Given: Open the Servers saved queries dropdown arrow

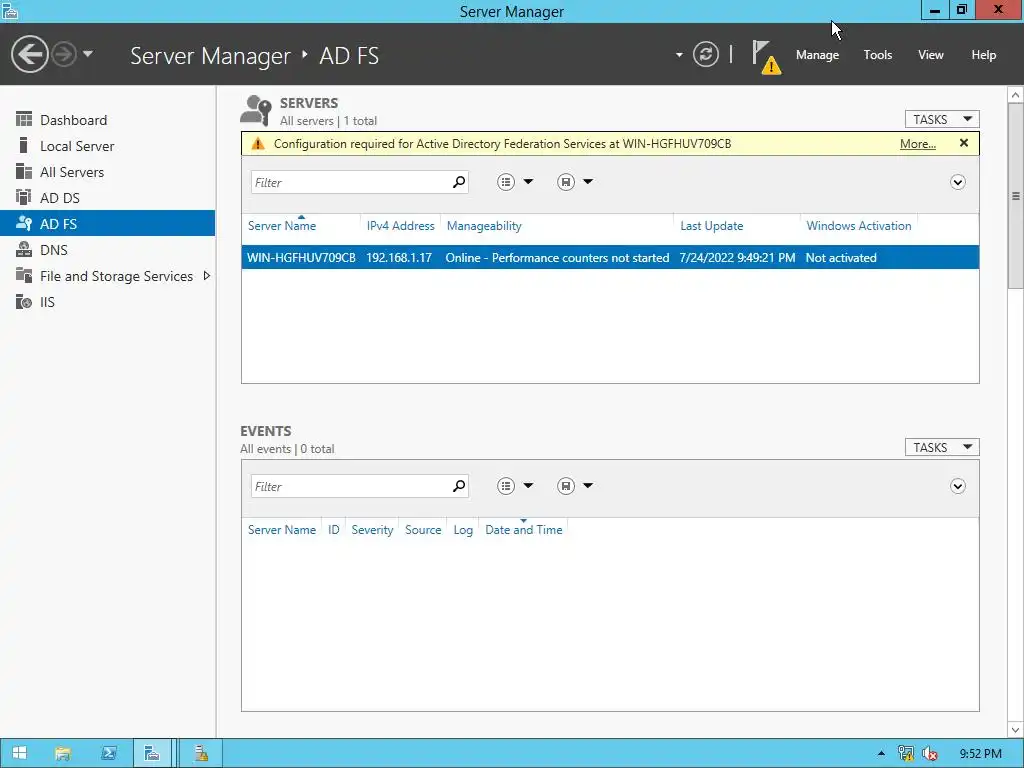Looking at the screenshot, I should 588,182.
